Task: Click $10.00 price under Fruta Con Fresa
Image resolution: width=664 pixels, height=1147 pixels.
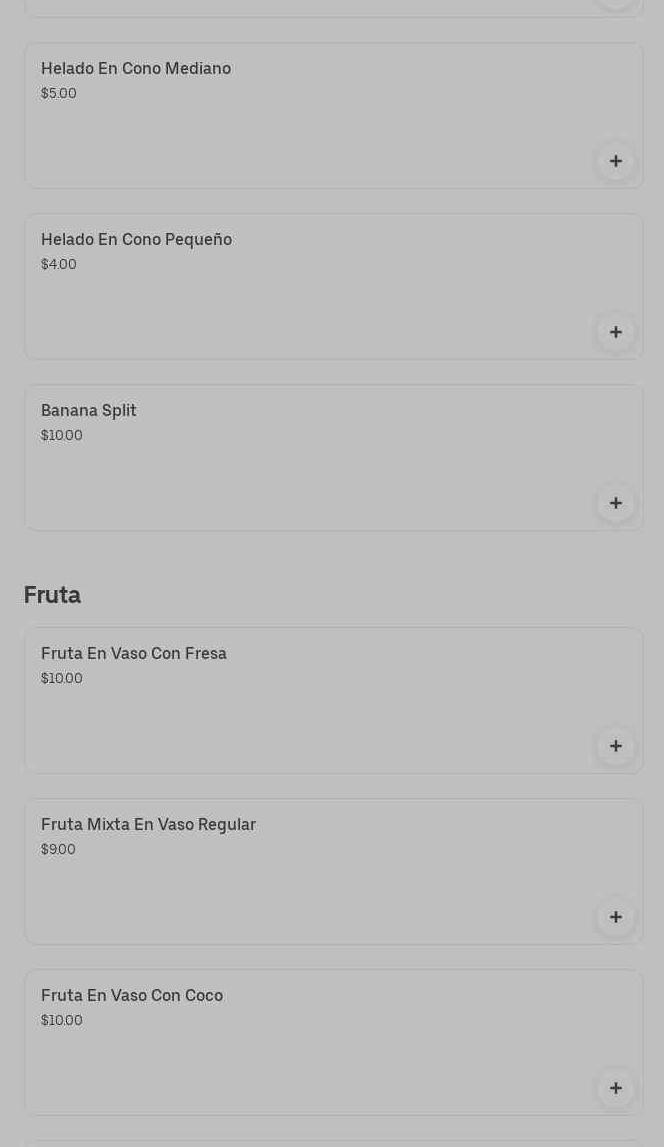Action: click(x=62, y=678)
